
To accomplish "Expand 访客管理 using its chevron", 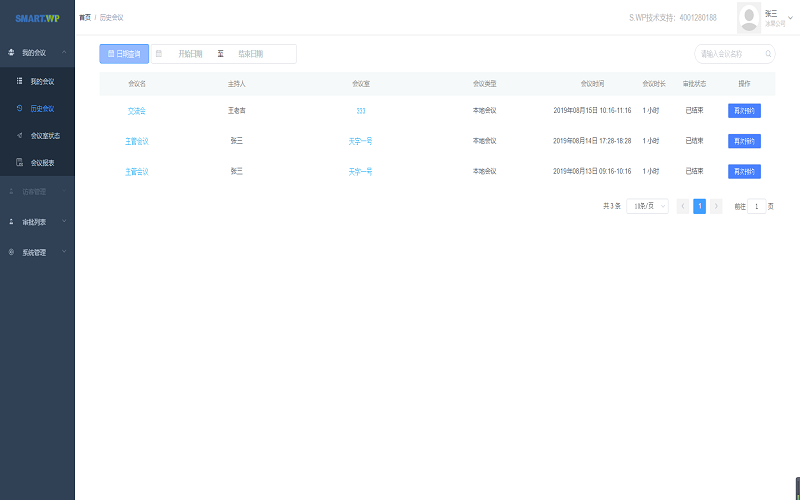I will (64, 191).
